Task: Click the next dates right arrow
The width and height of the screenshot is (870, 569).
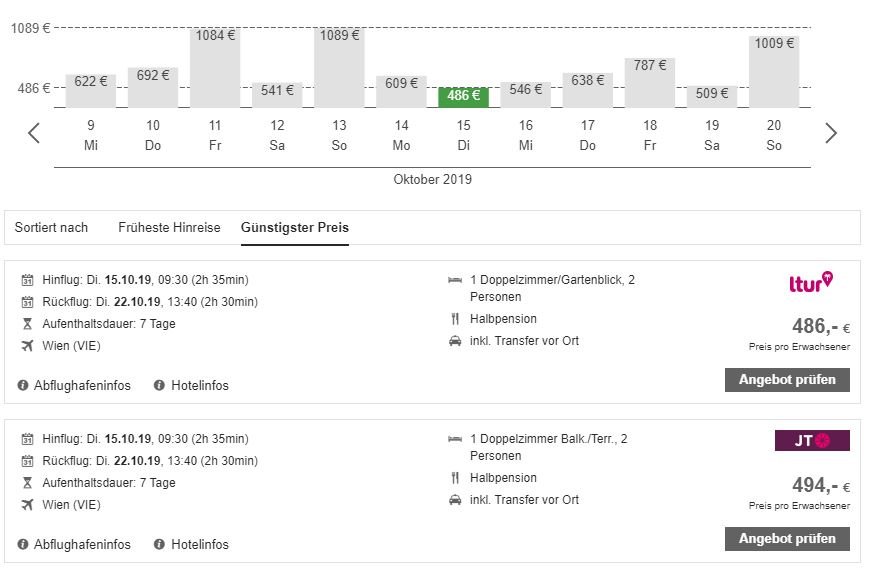Action: 830,133
